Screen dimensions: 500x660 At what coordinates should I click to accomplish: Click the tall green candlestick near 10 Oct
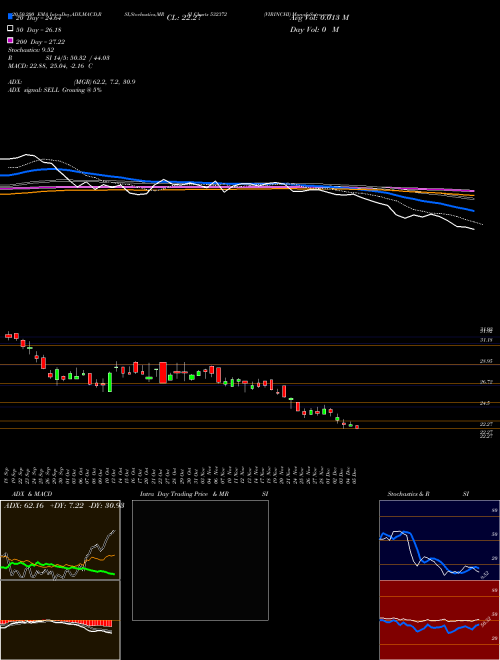click(110, 382)
